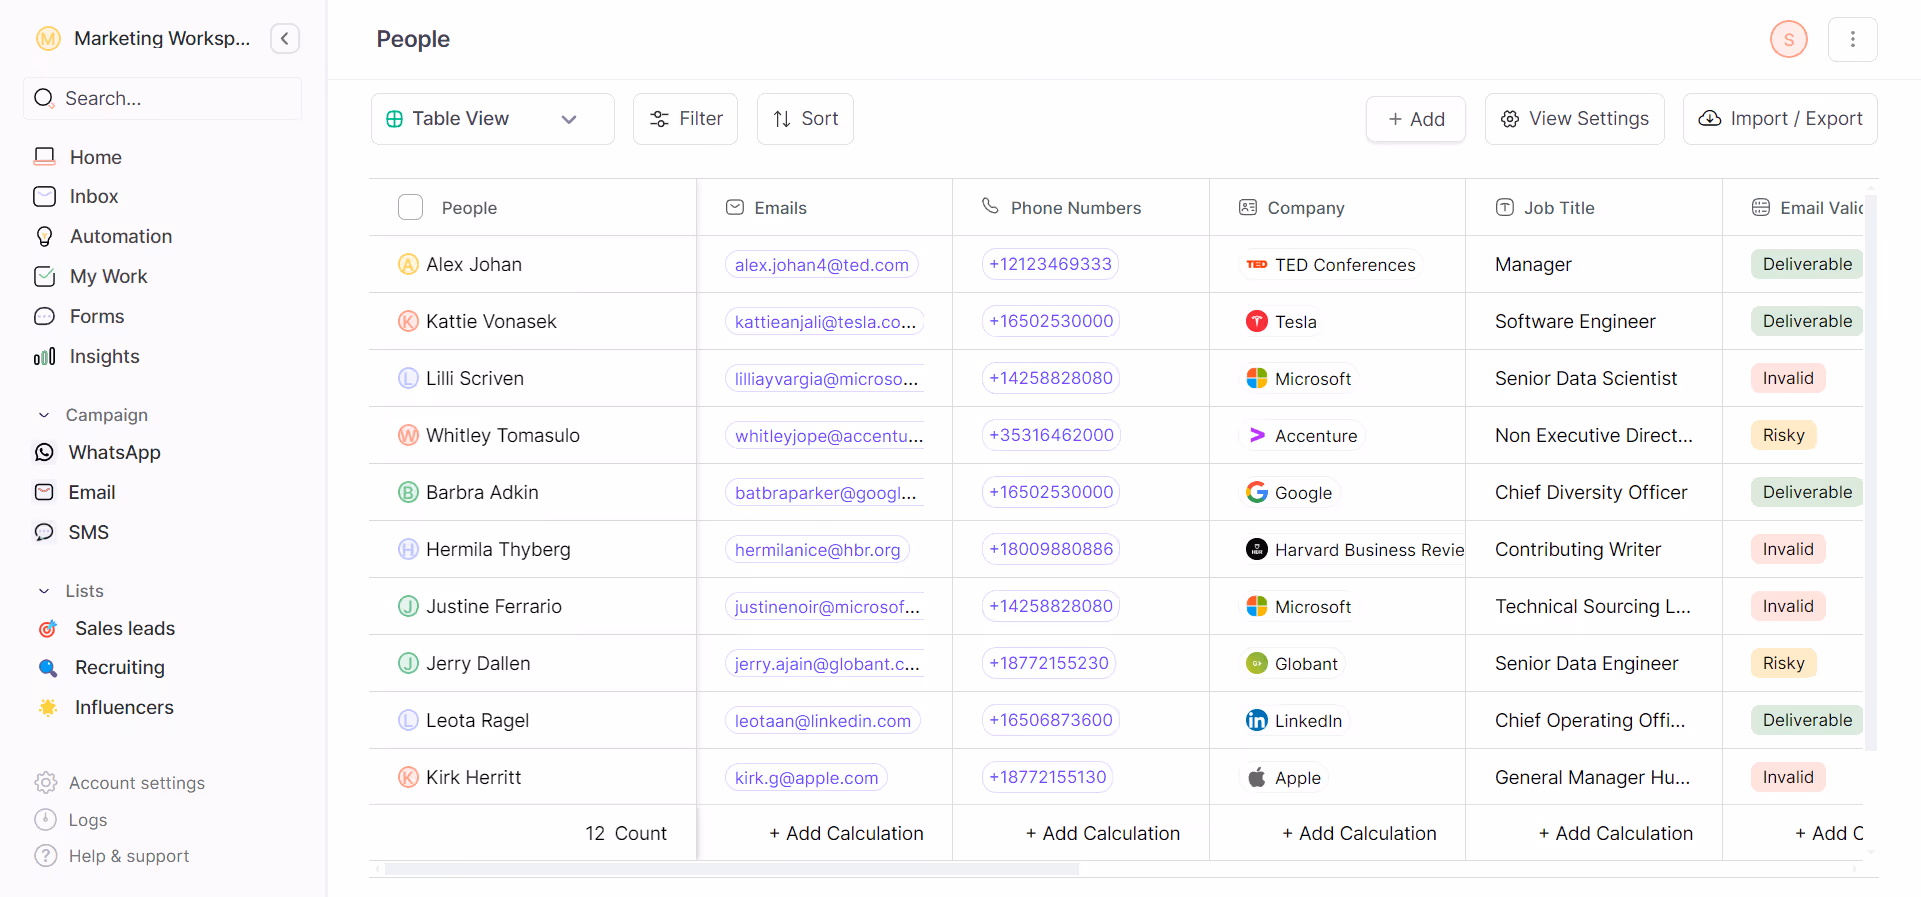The height and width of the screenshot is (897, 1921).
Task: Click Import / Export button
Action: click(1780, 119)
